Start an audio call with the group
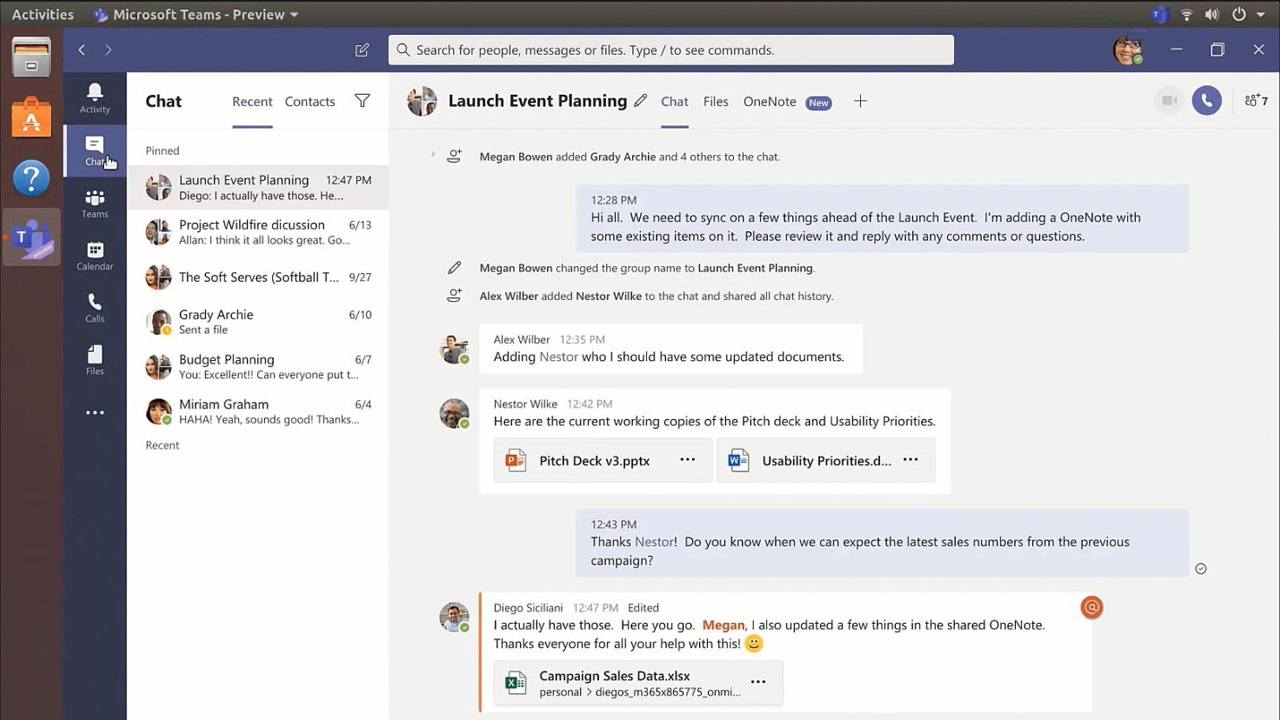This screenshot has height=720, width=1280. pyautogui.click(x=1206, y=101)
